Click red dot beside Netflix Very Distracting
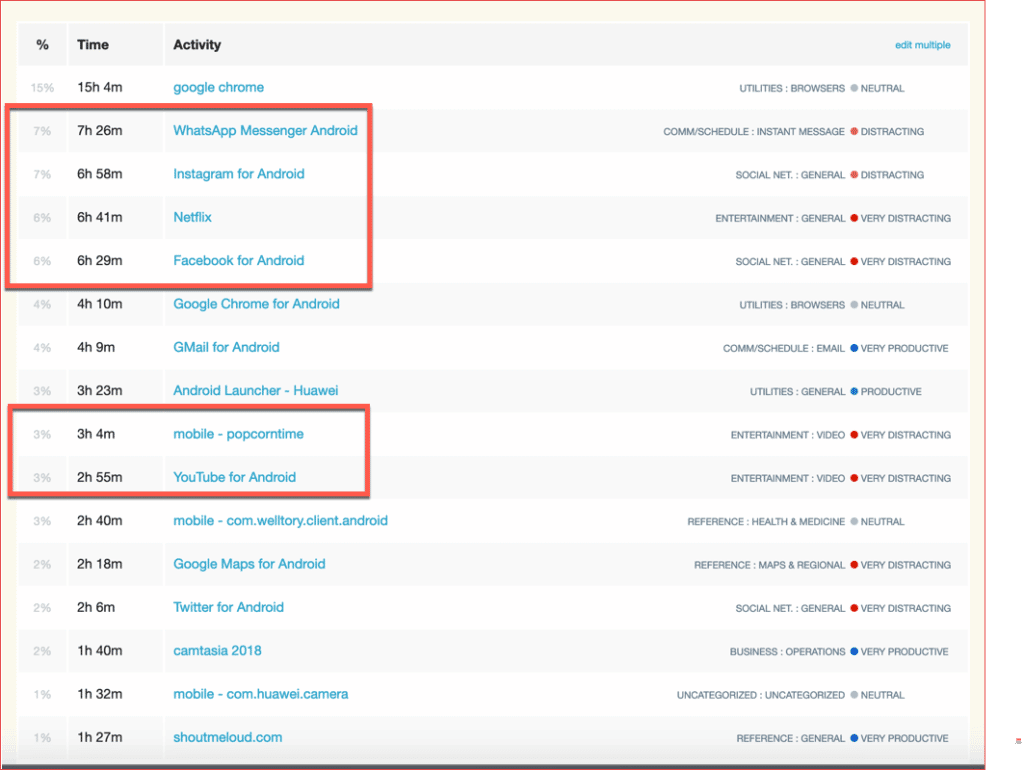Viewport: 1024px width, 770px height. (x=854, y=218)
